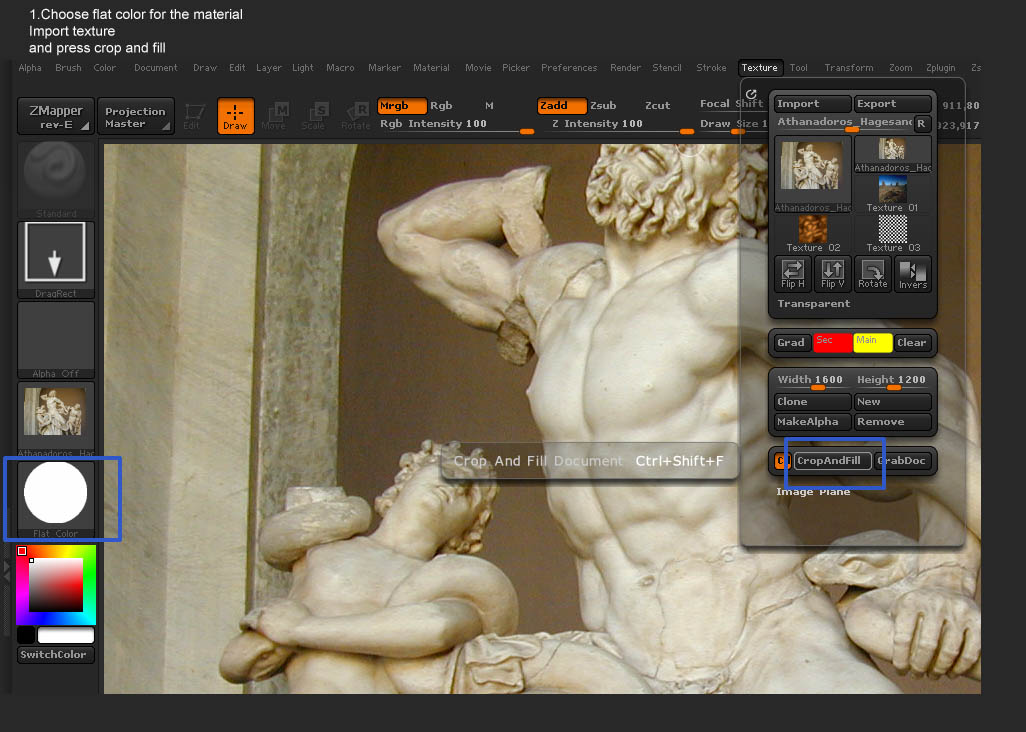Click the Export texture button

(893, 104)
